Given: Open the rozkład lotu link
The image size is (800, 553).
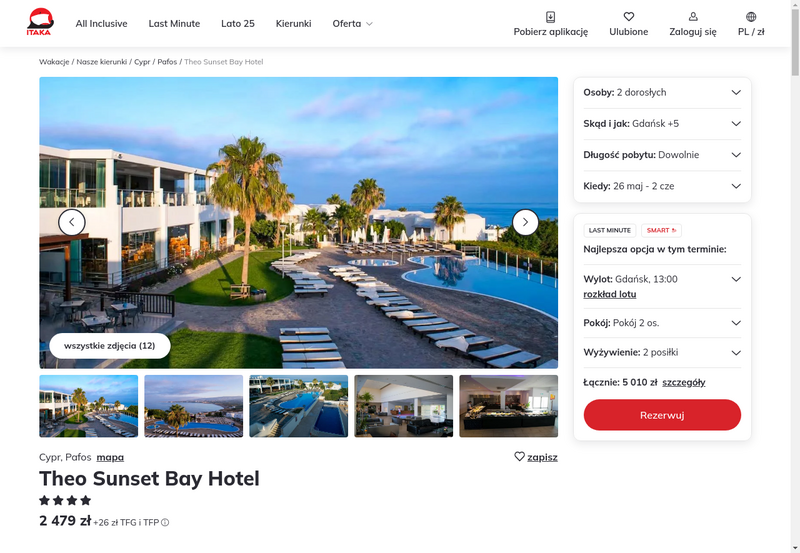Looking at the screenshot, I should [x=609, y=294].
